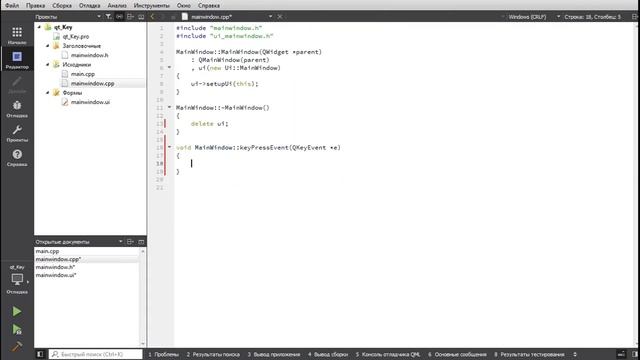Screen dimensions: 640x360
Task: Show 8 Результаты тестирования pane
Action: [x=529, y=354]
